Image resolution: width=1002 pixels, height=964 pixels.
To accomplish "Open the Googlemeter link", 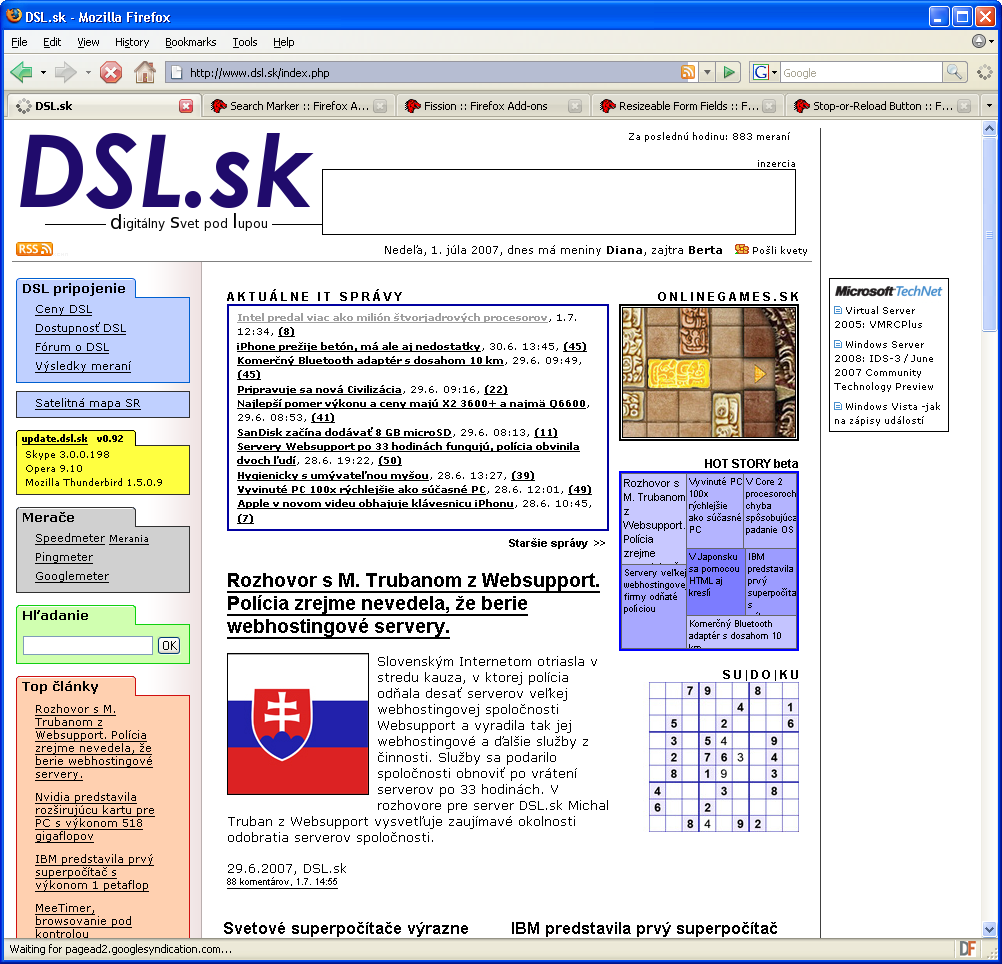I will (x=72, y=576).
